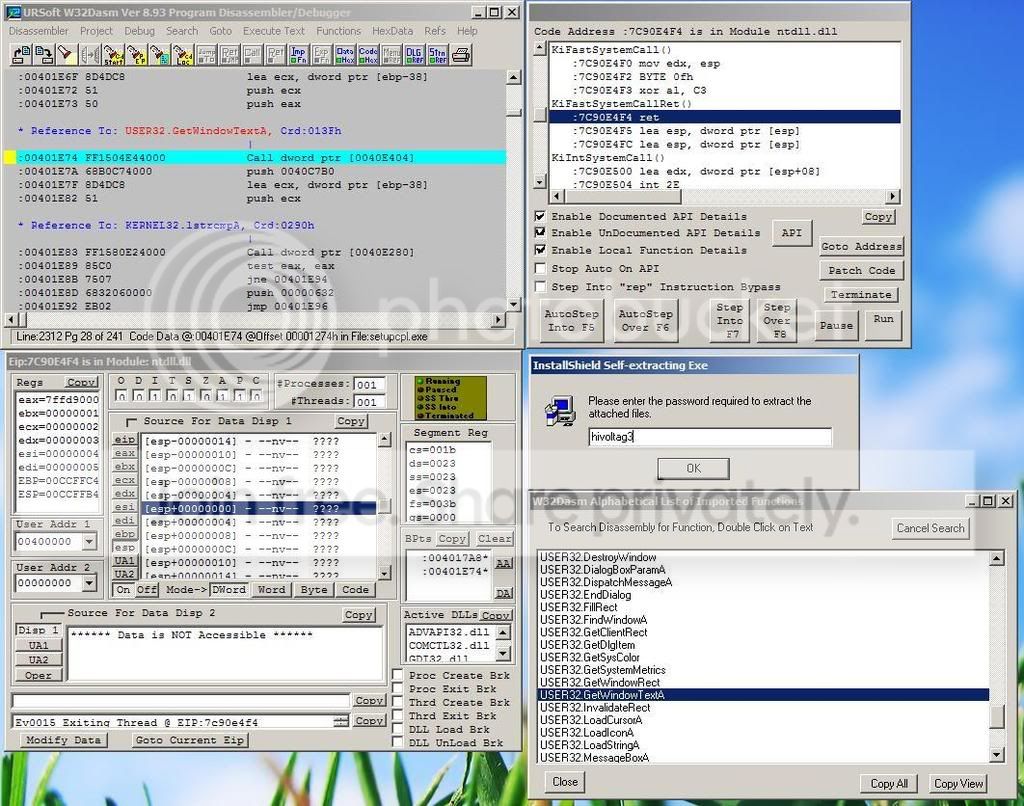This screenshot has width=1024, height=806.
Task: Click the Print toolbar icon
Action: coord(460,55)
